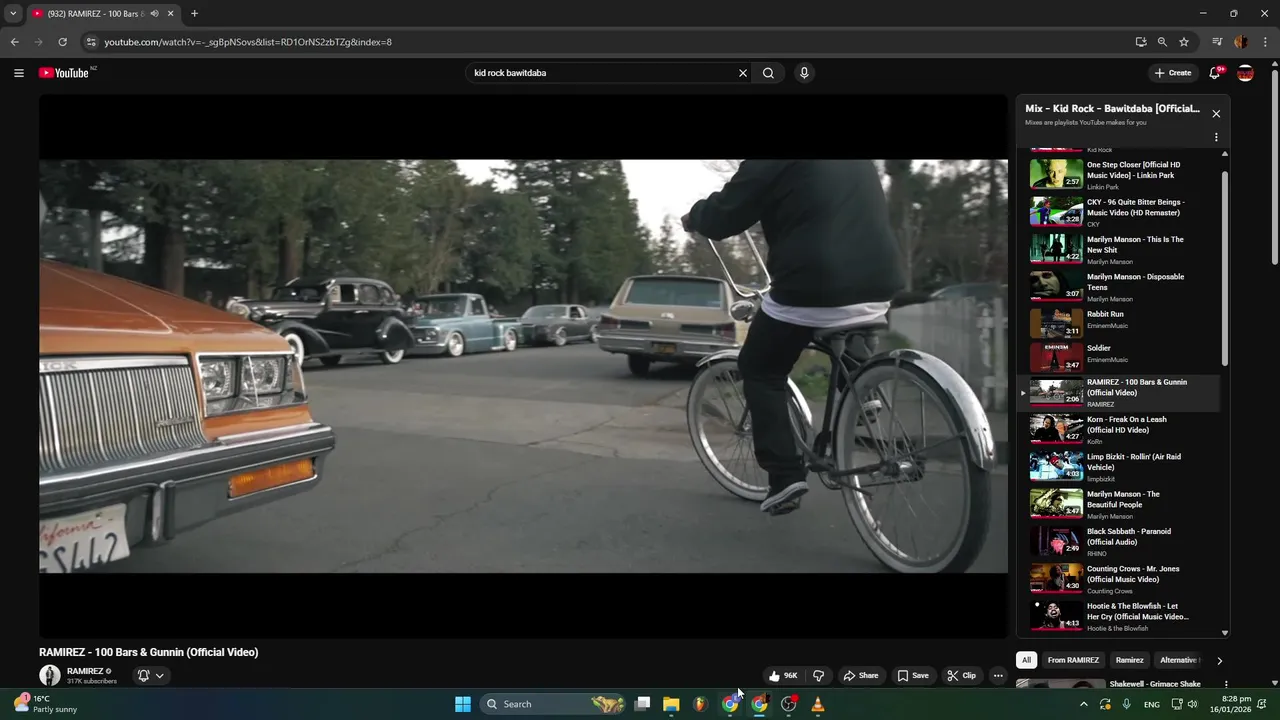1280x720 pixels.
Task: Mute tab via speaker icon on tab
Action: point(154,13)
